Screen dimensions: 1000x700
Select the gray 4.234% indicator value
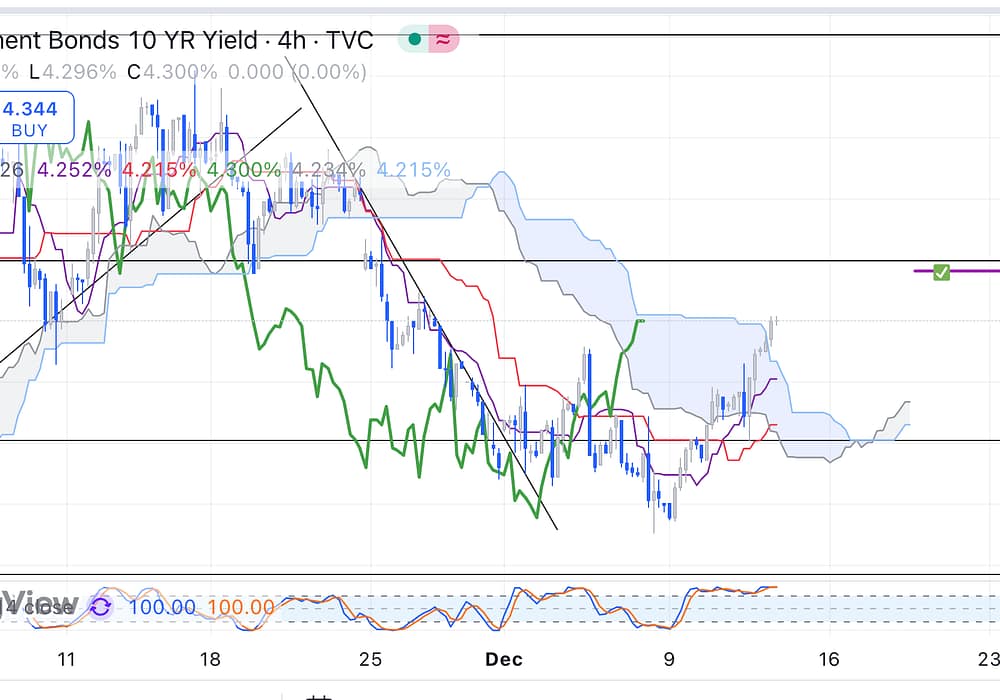[327, 170]
